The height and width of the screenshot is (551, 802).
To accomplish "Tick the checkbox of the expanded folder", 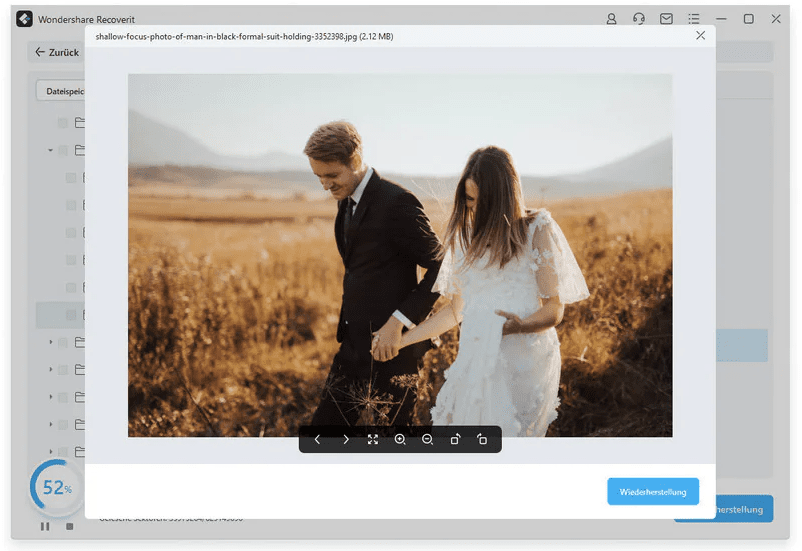I will [63, 151].
